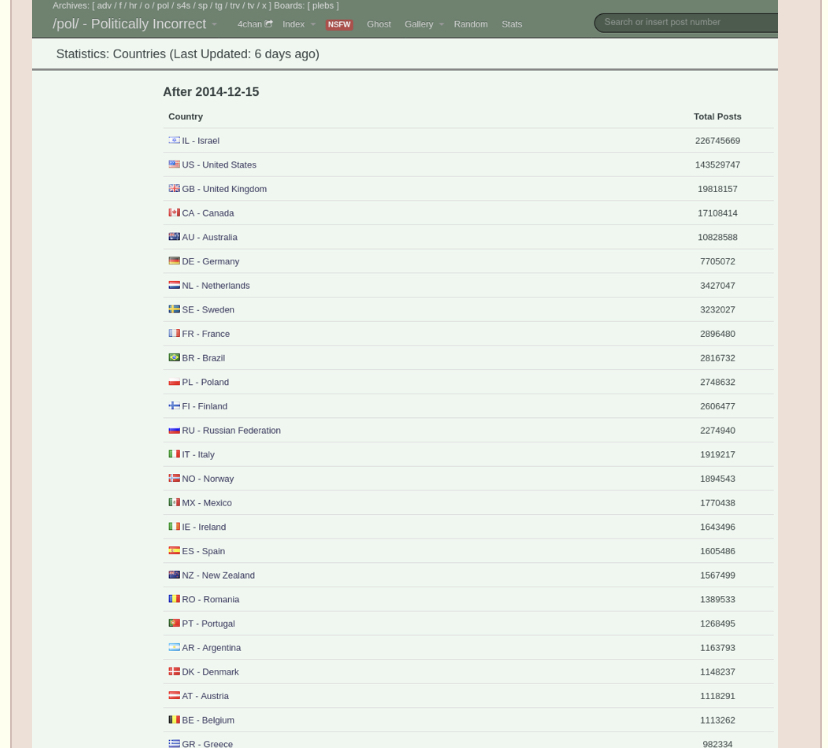Viewport: 828px width, 748px height.
Task: Click the Israel flag icon
Action: (174, 140)
